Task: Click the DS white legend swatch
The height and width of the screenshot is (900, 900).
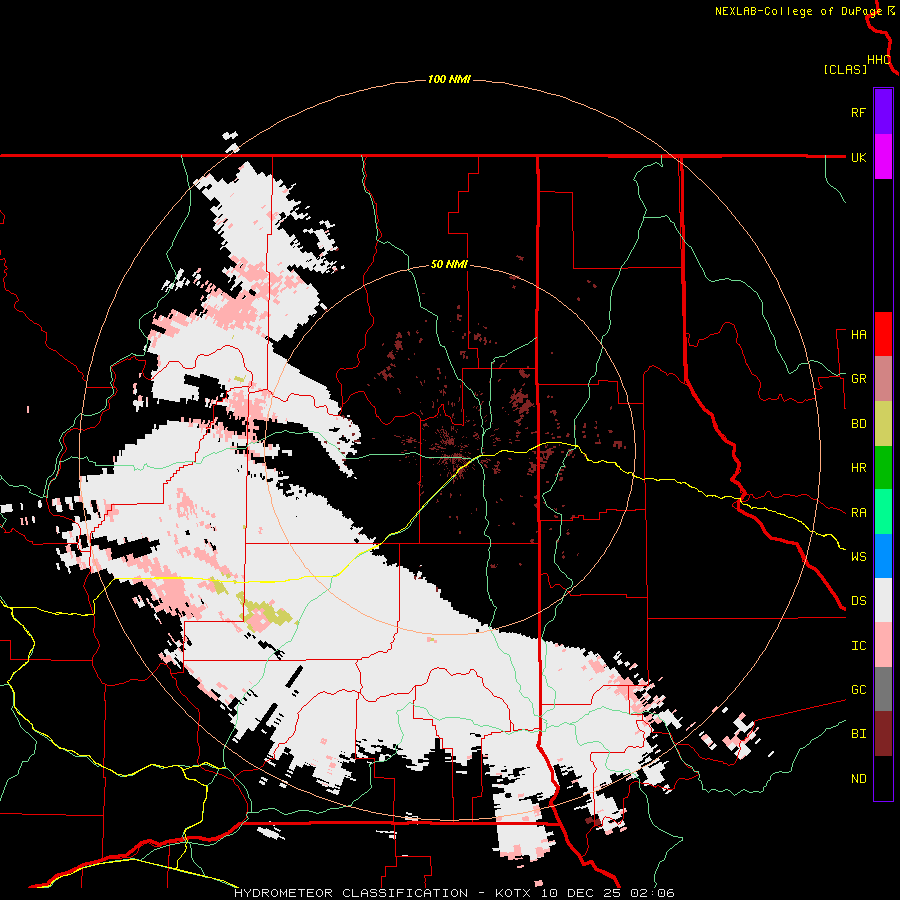Action: (x=883, y=600)
